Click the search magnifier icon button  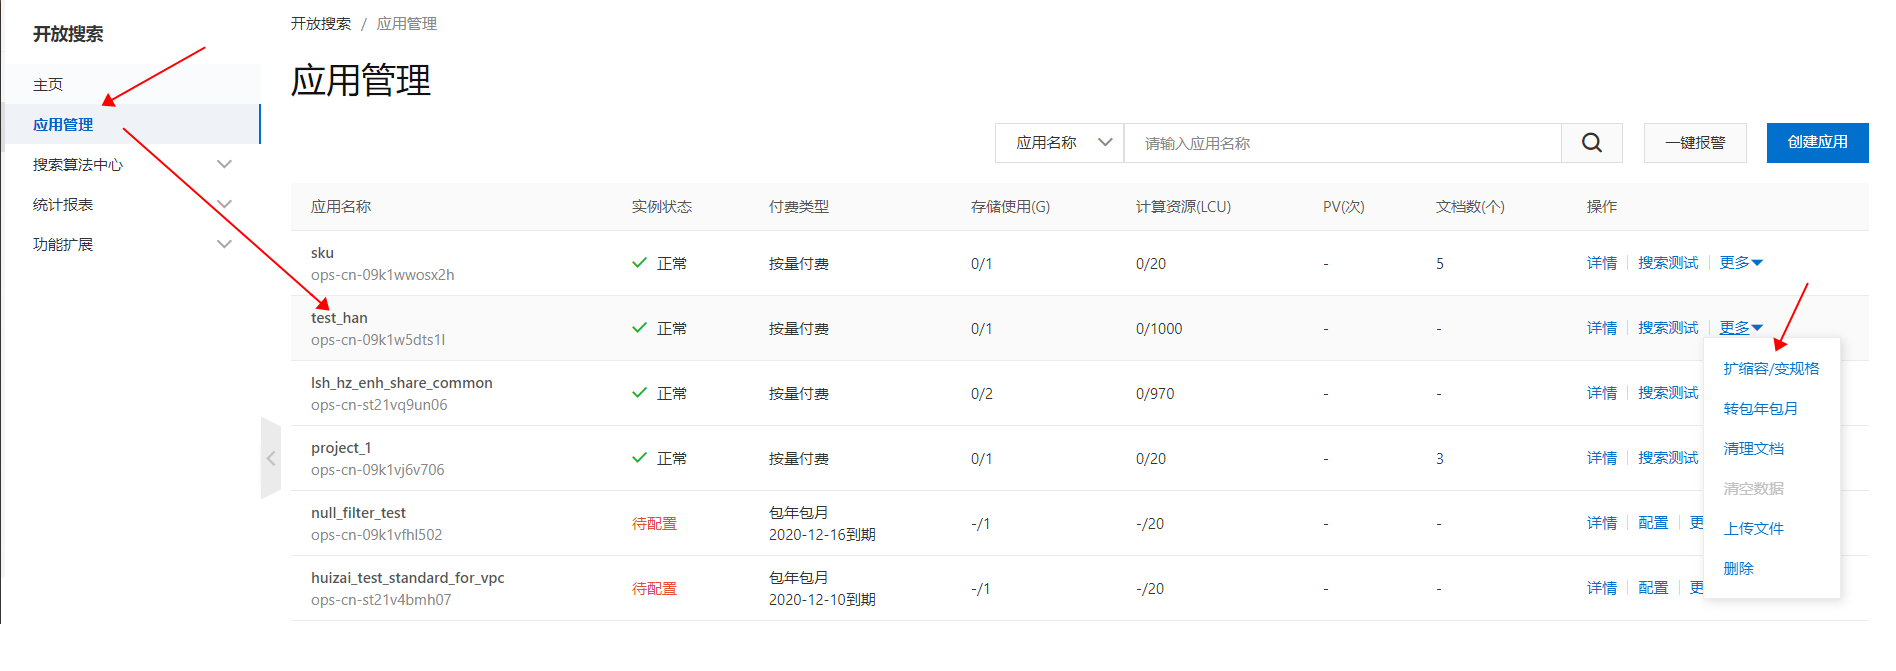click(x=1592, y=143)
